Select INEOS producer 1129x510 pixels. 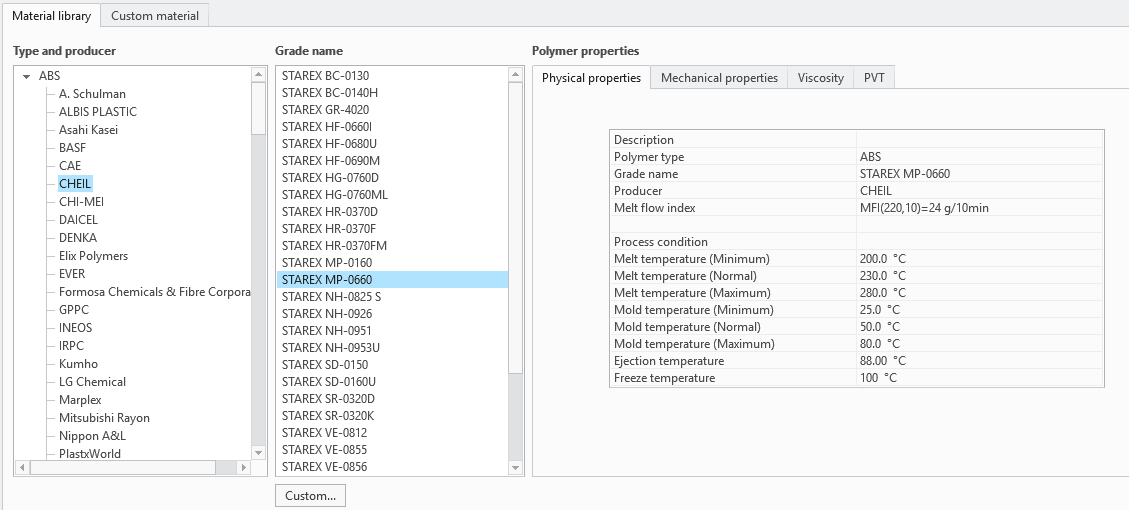76,328
